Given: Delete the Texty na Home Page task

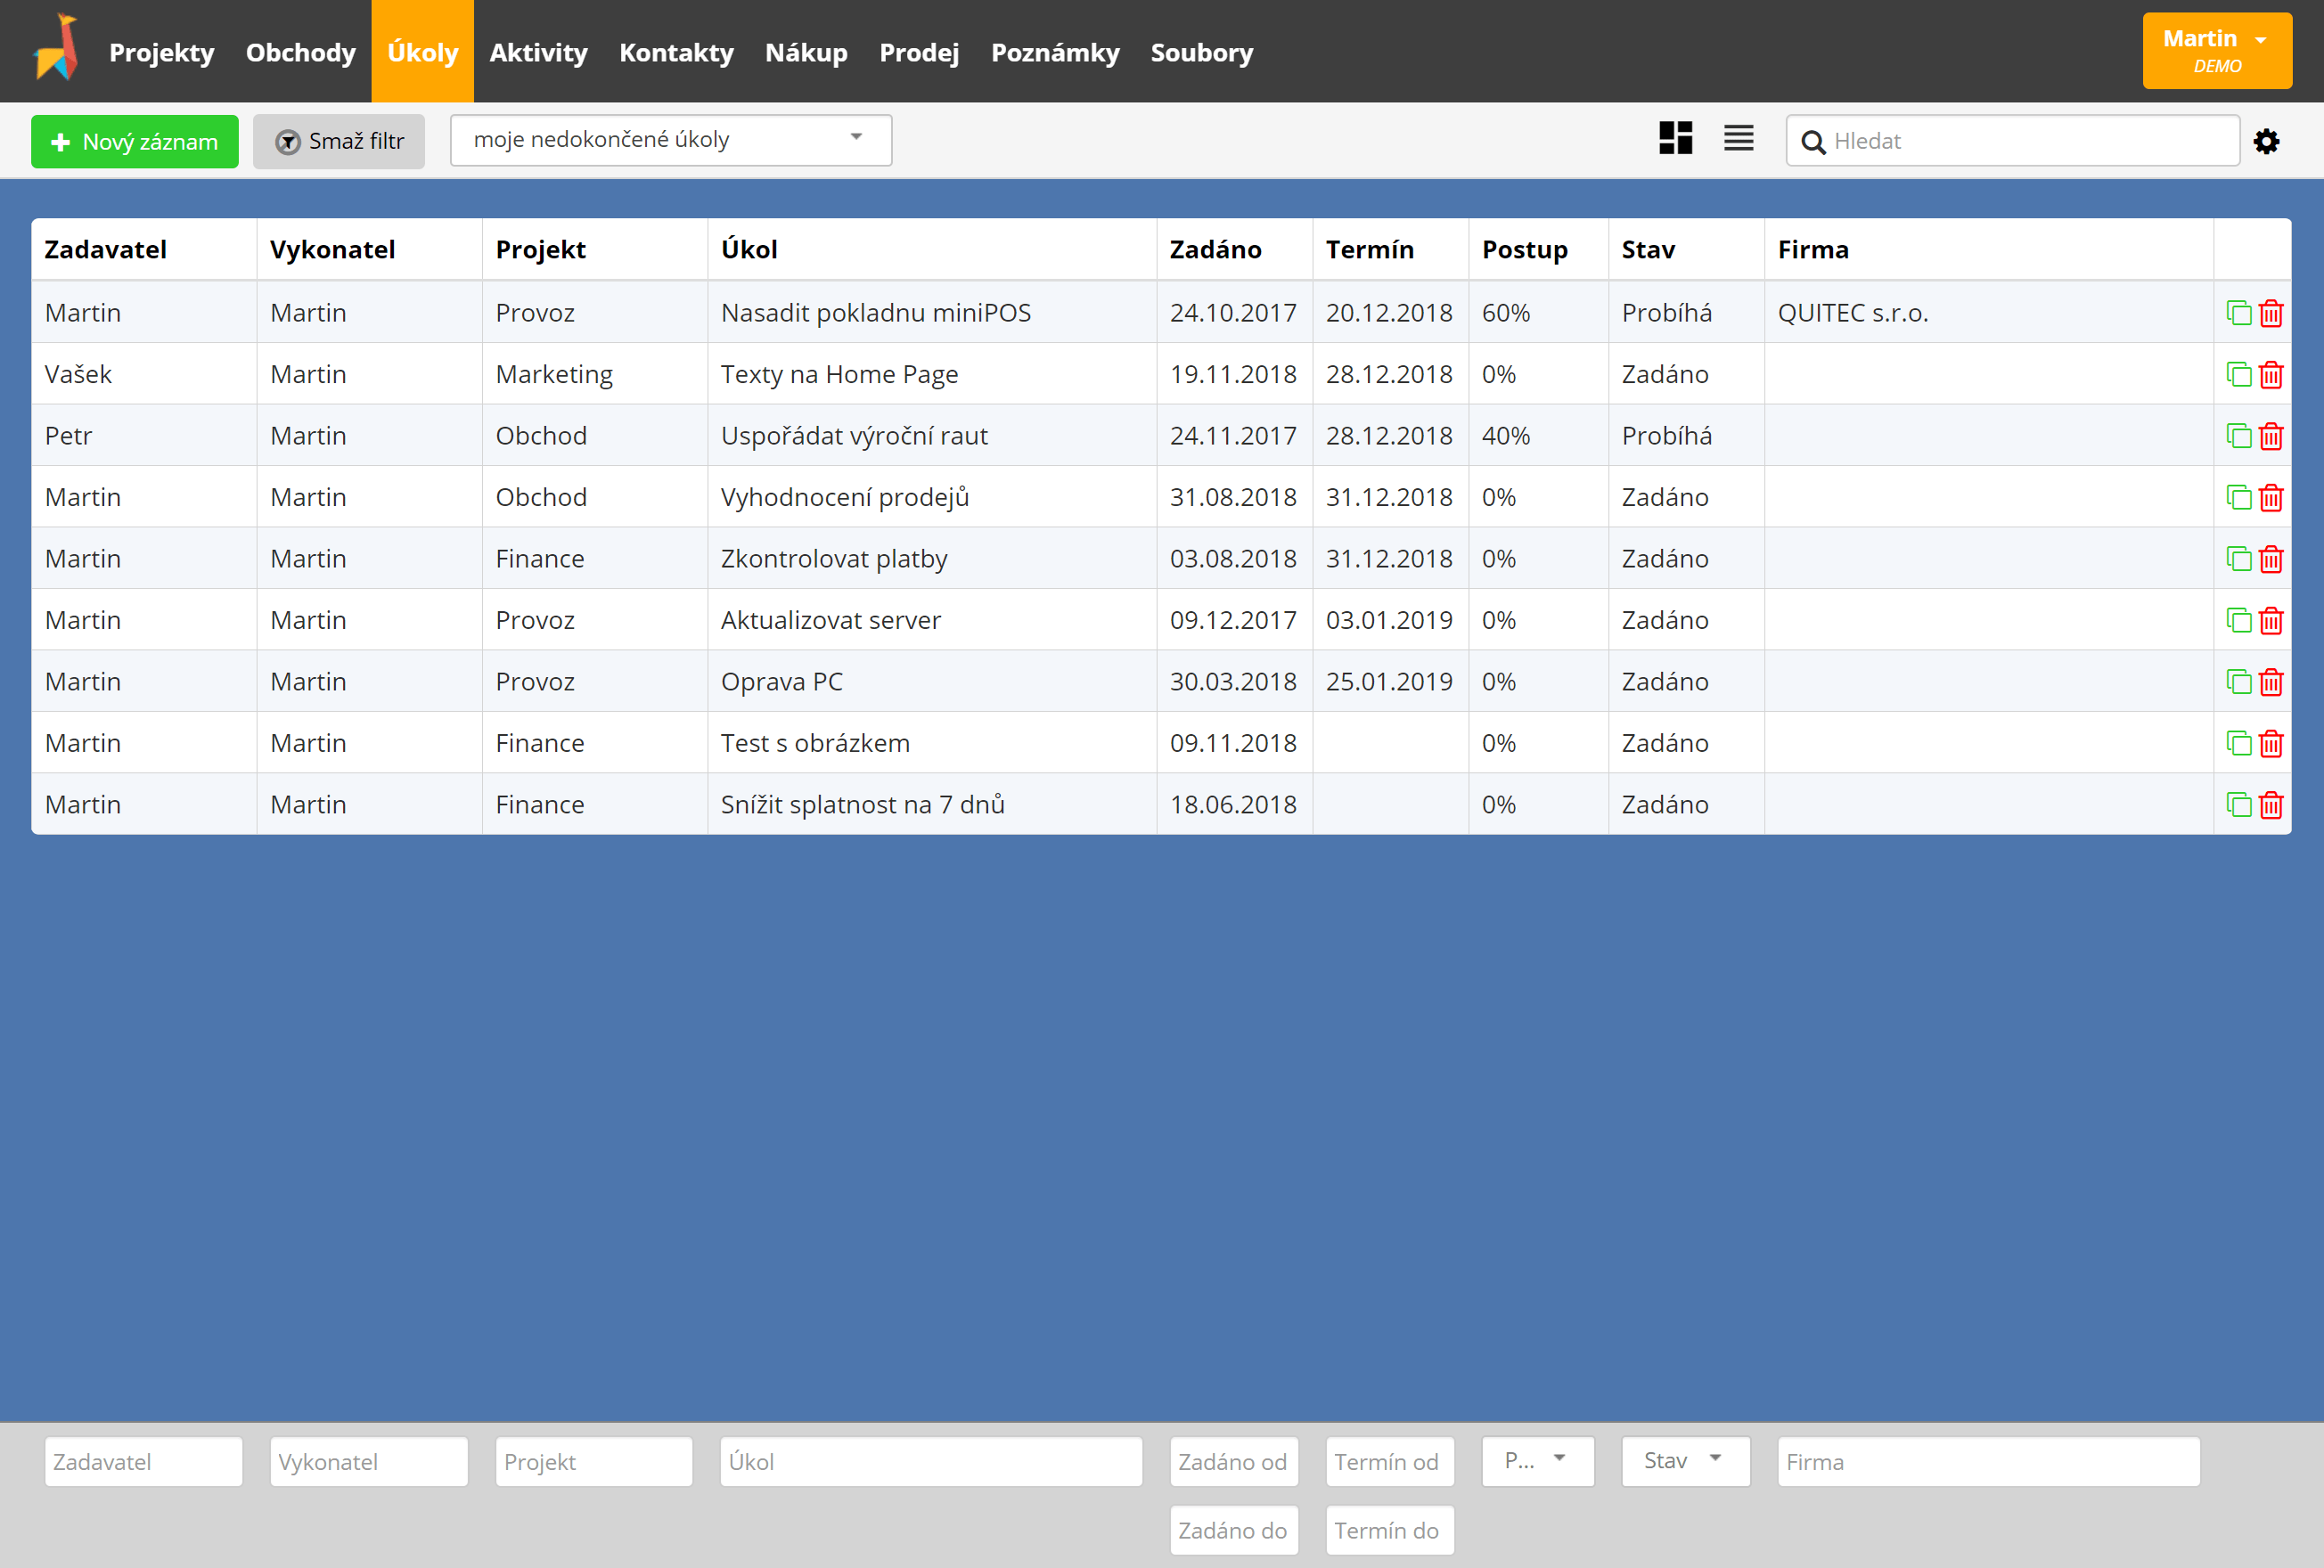Looking at the screenshot, I should [x=2271, y=374].
